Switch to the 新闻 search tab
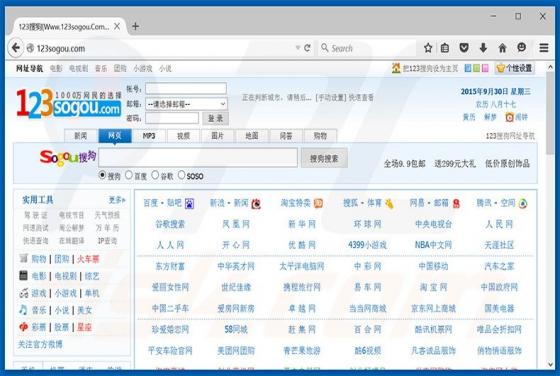 (x=81, y=136)
